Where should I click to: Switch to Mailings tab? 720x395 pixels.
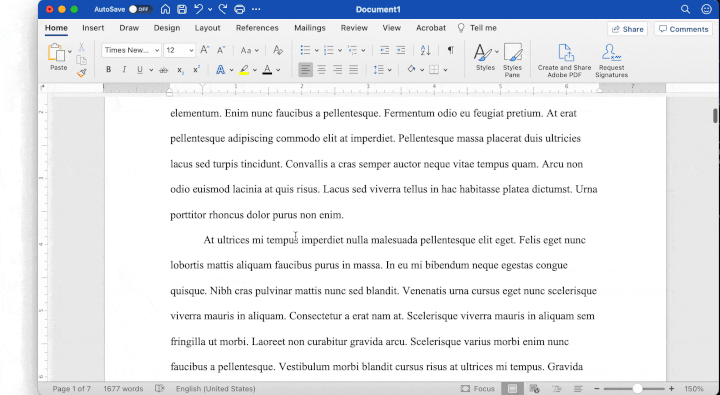[310, 28]
